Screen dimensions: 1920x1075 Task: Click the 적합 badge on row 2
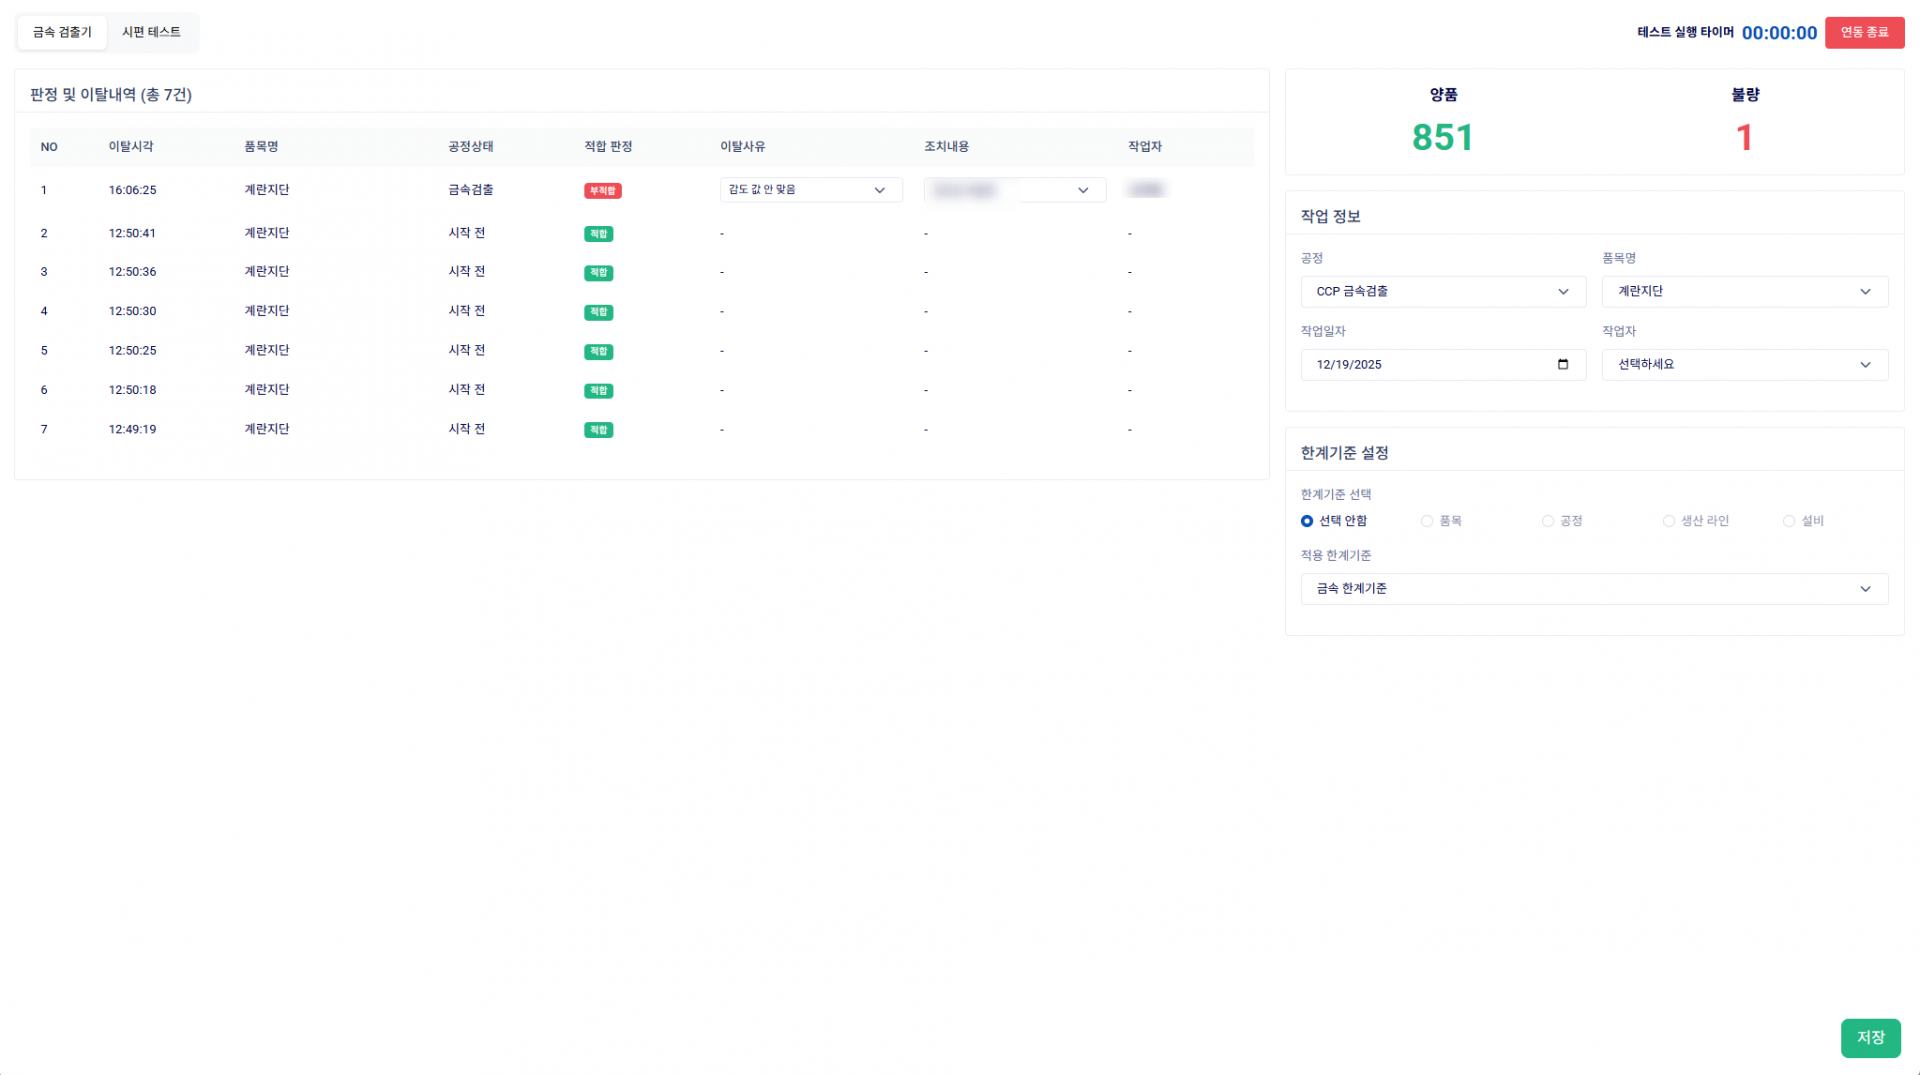tap(598, 233)
